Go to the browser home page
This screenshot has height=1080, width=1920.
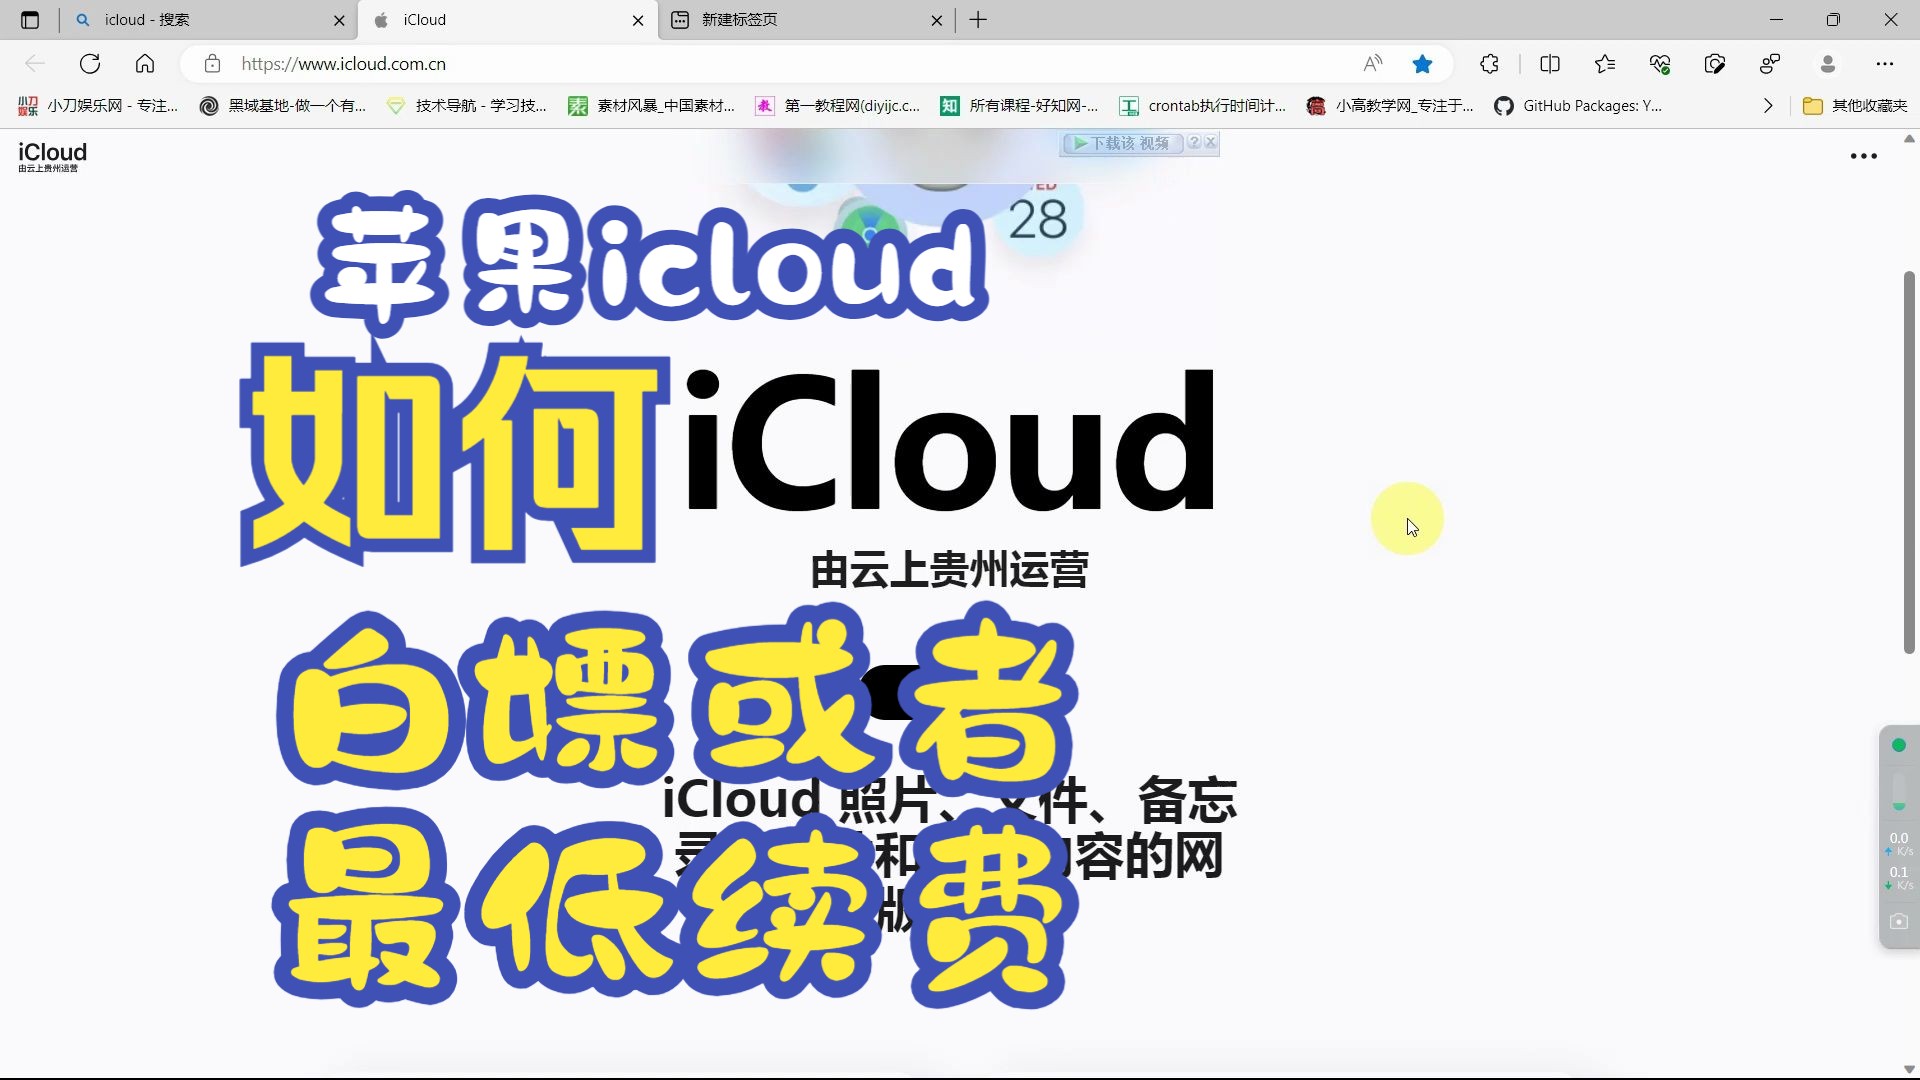click(145, 64)
